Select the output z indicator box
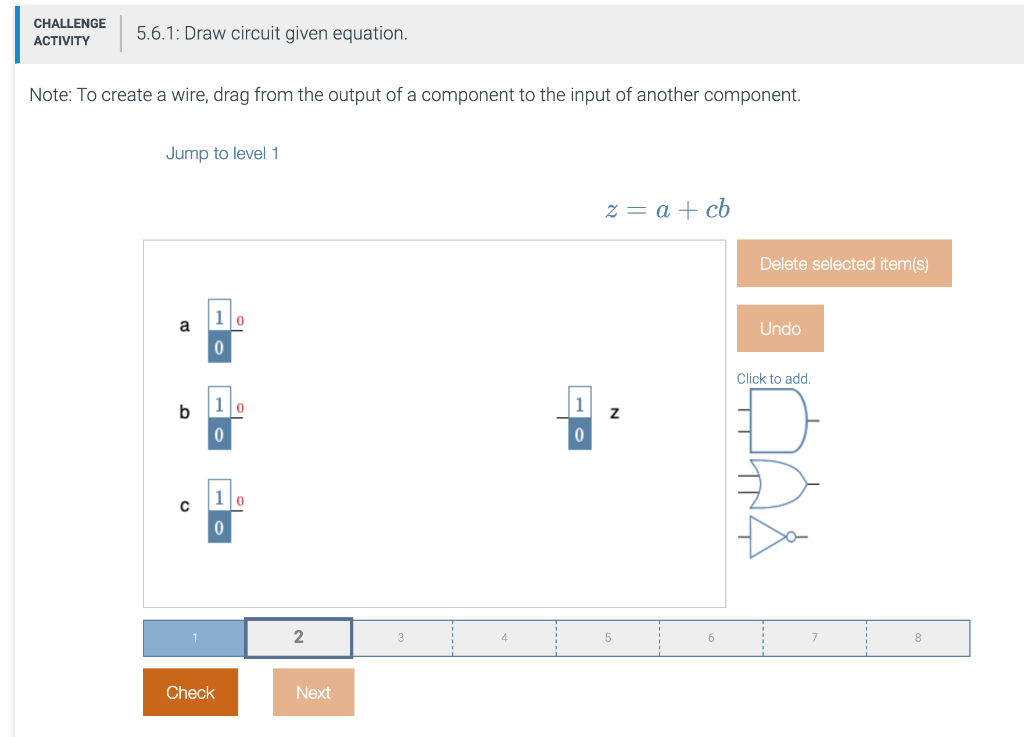The width and height of the screenshot is (1024, 737). pyautogui.click(x=579, y=417)
